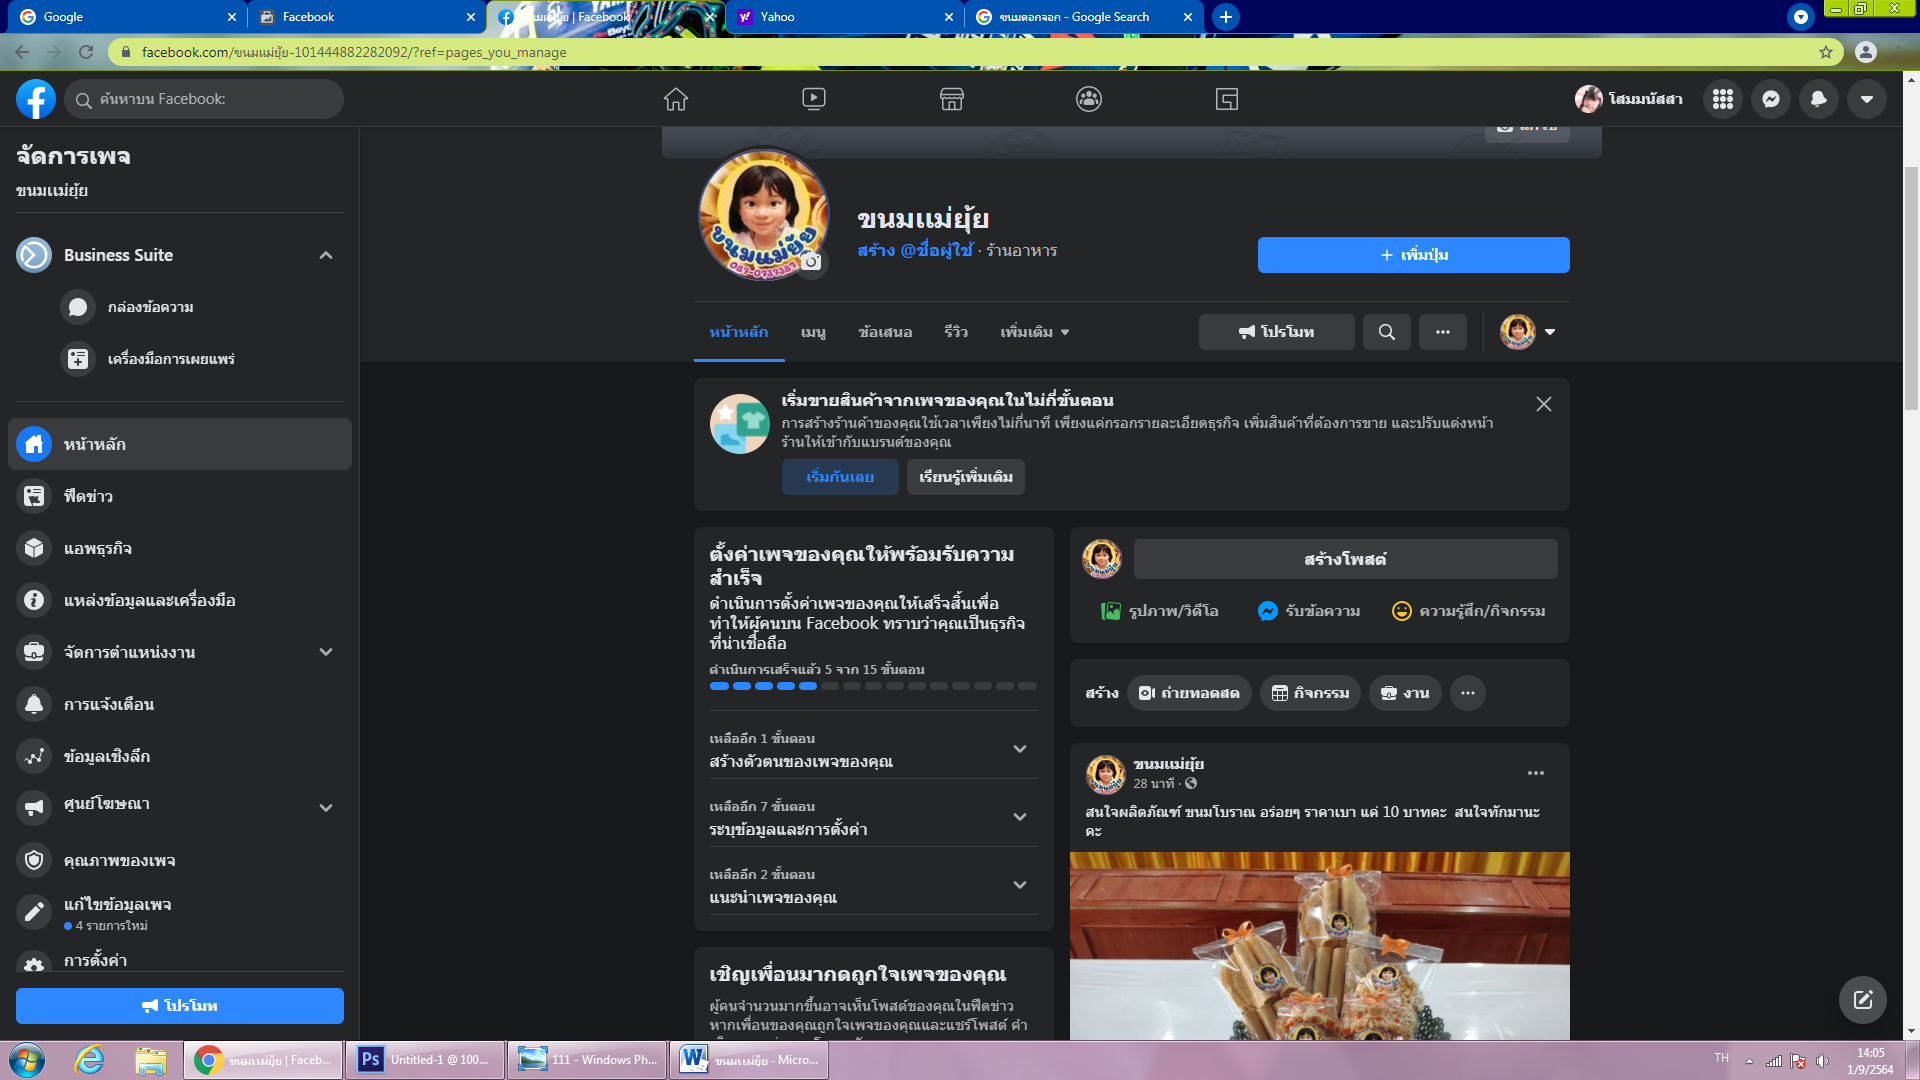This screenshot has width=1920, height=1080.
Task: Expand สร้างตัวตนของเพจของคุณ step section
Action: pyautogui.click(x=1019, y=749)
